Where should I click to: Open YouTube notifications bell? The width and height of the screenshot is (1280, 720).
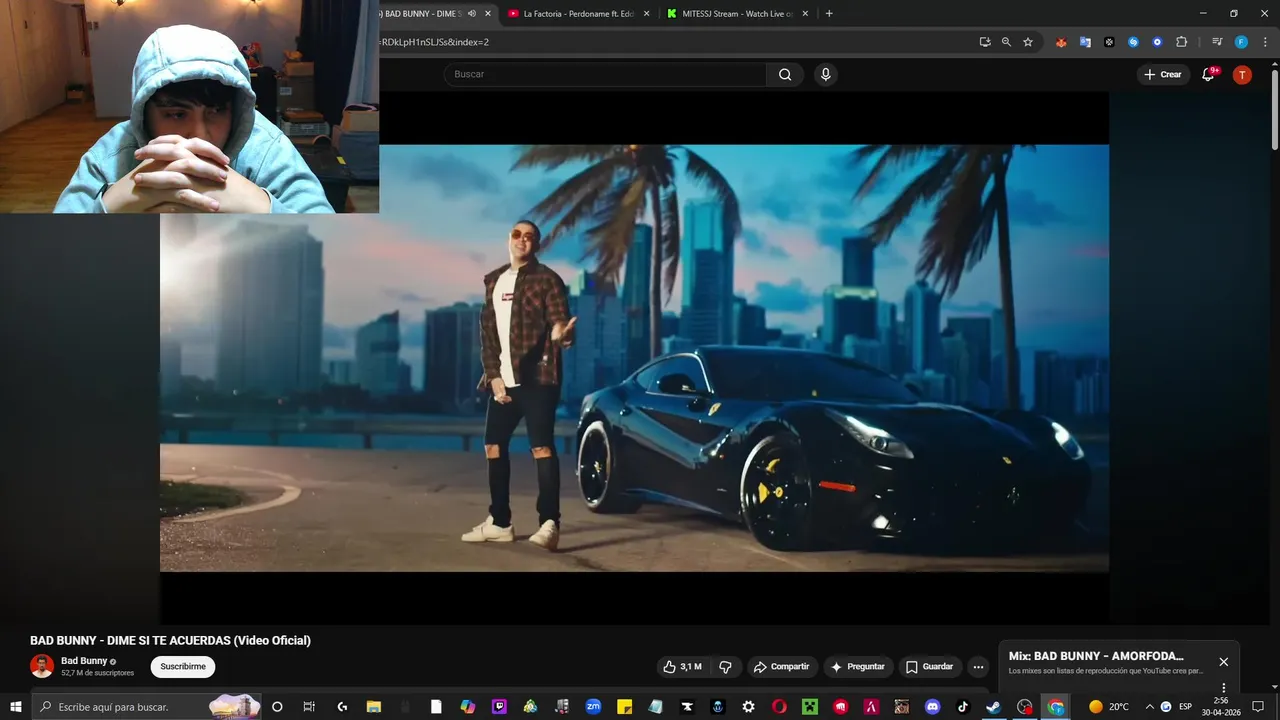pyautogui.click(x=1208, y=74)
